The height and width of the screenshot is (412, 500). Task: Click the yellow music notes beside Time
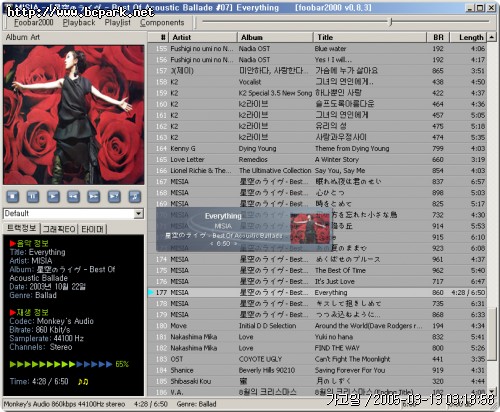(x=83, y=382)
